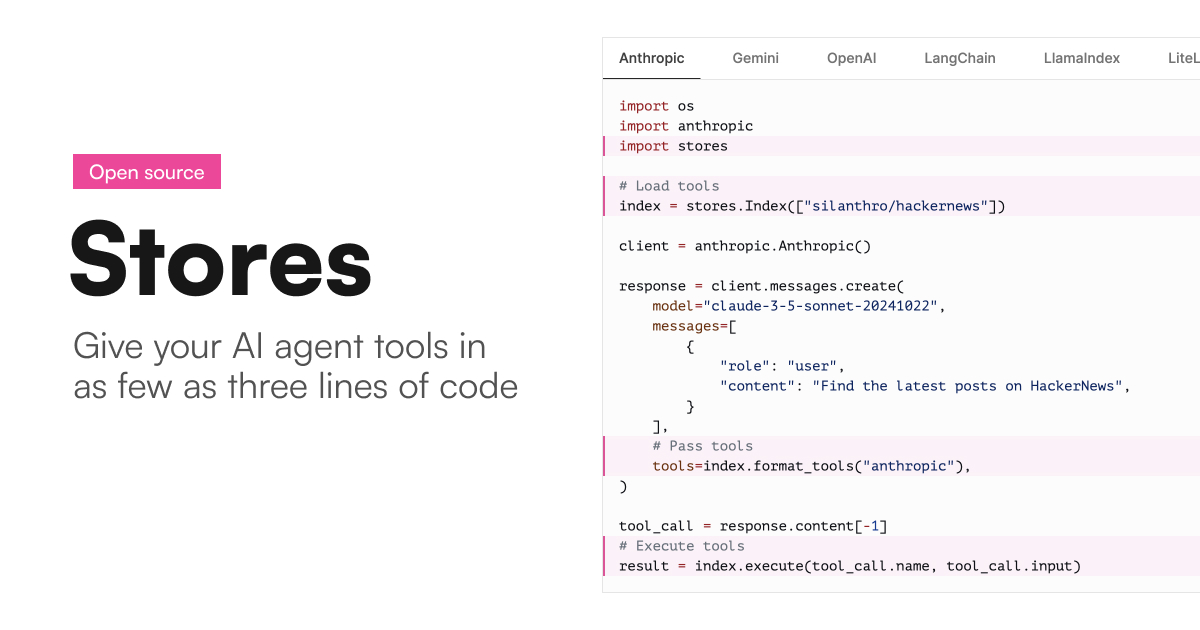Click the tagline about three lines of code
Image resolution: width=1200 pixels, height=630 pixels.
click(x=295, y=366)
